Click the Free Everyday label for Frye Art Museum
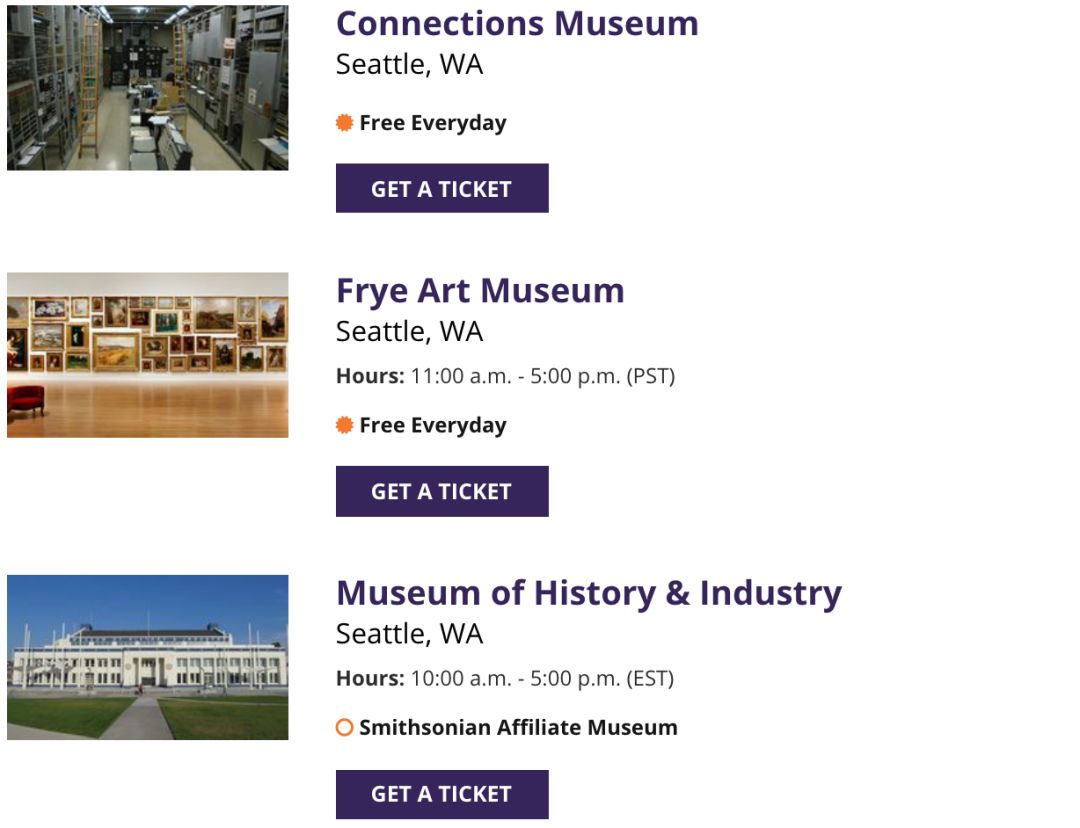This screenshot has width=1080, height=828. point(433,426)
